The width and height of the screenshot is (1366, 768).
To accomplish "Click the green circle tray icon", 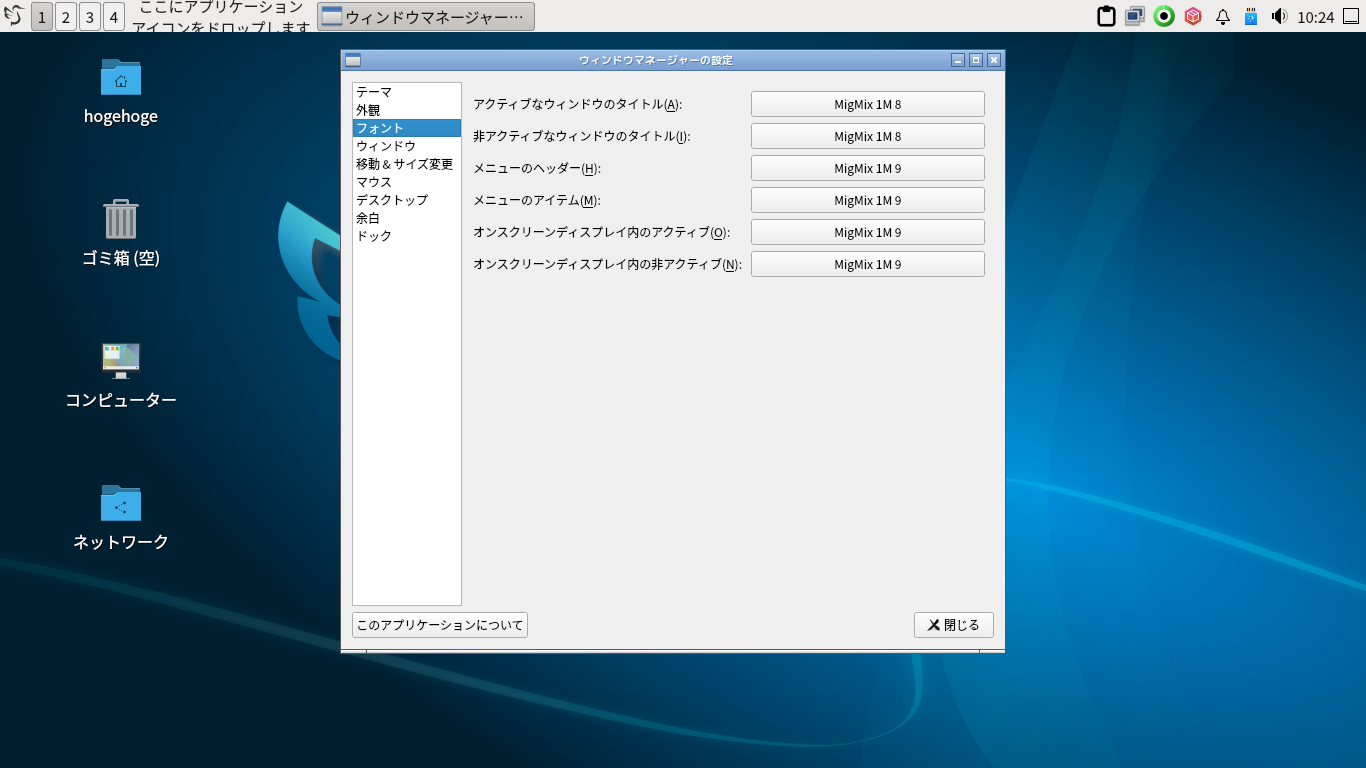I will pyautogui.click(x=1164, y=16).
